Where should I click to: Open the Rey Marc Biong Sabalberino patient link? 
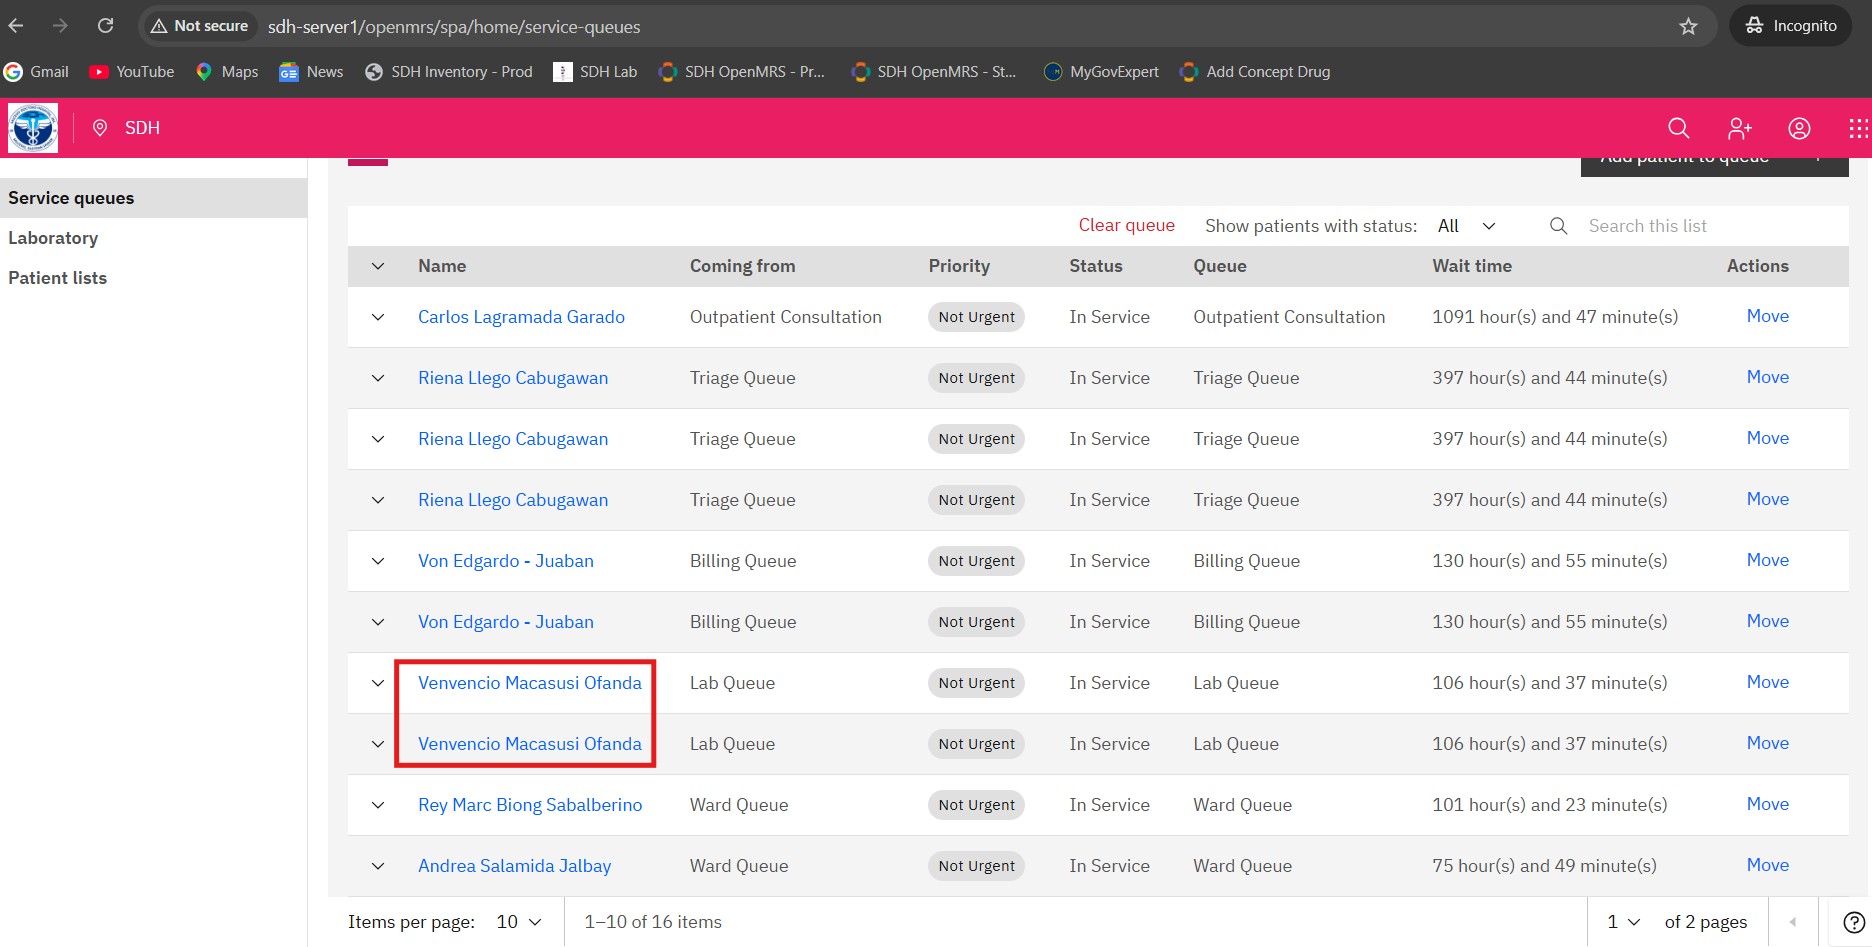[x=530, y=805]
